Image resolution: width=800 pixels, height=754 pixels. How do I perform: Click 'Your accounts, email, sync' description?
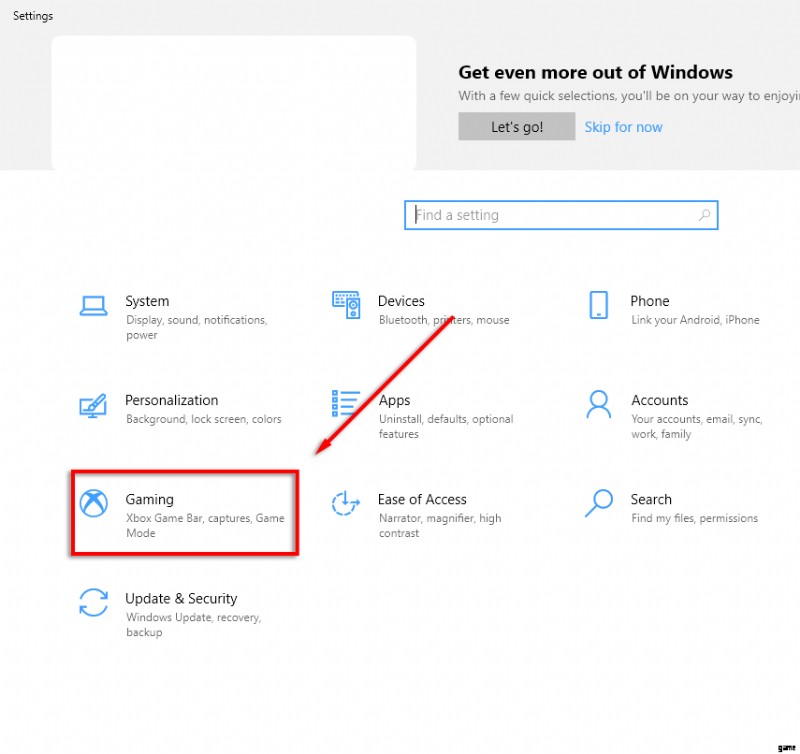point(696,426)
